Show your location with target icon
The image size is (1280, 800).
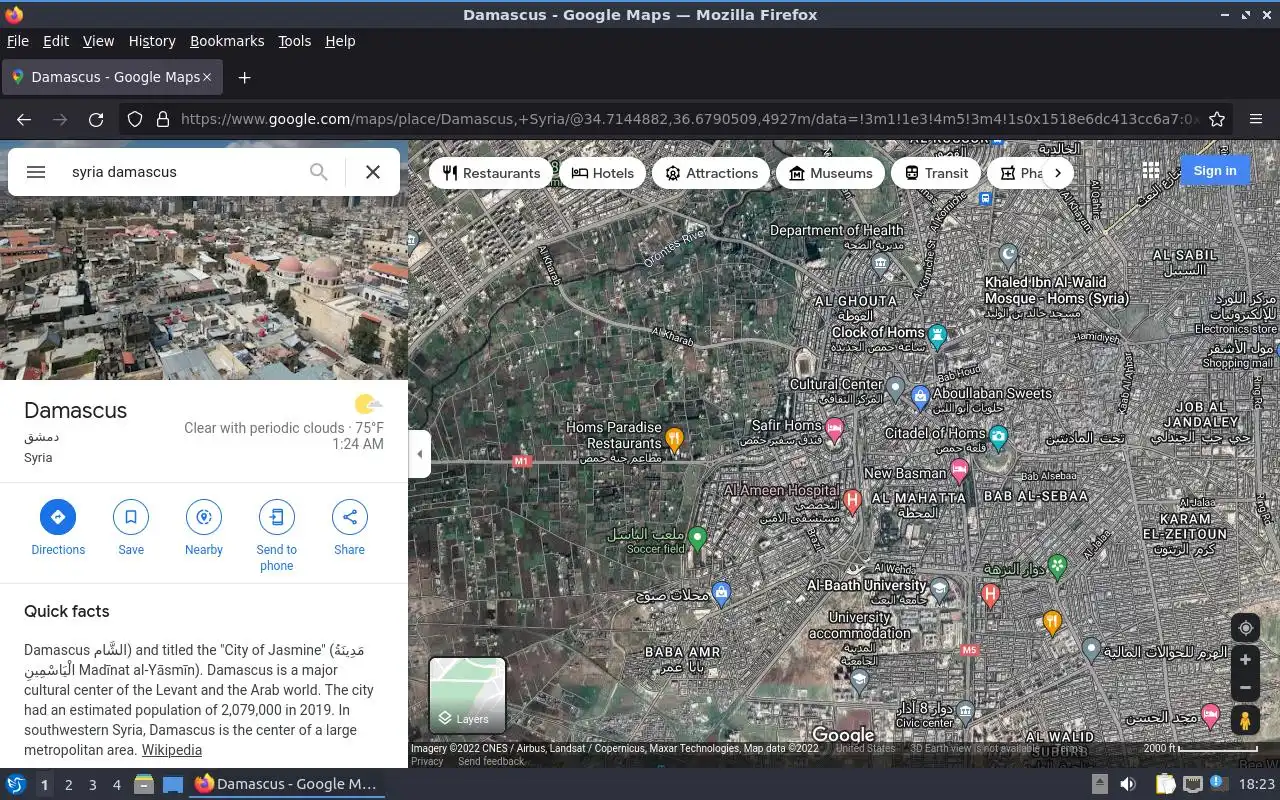coord(1245,628)
